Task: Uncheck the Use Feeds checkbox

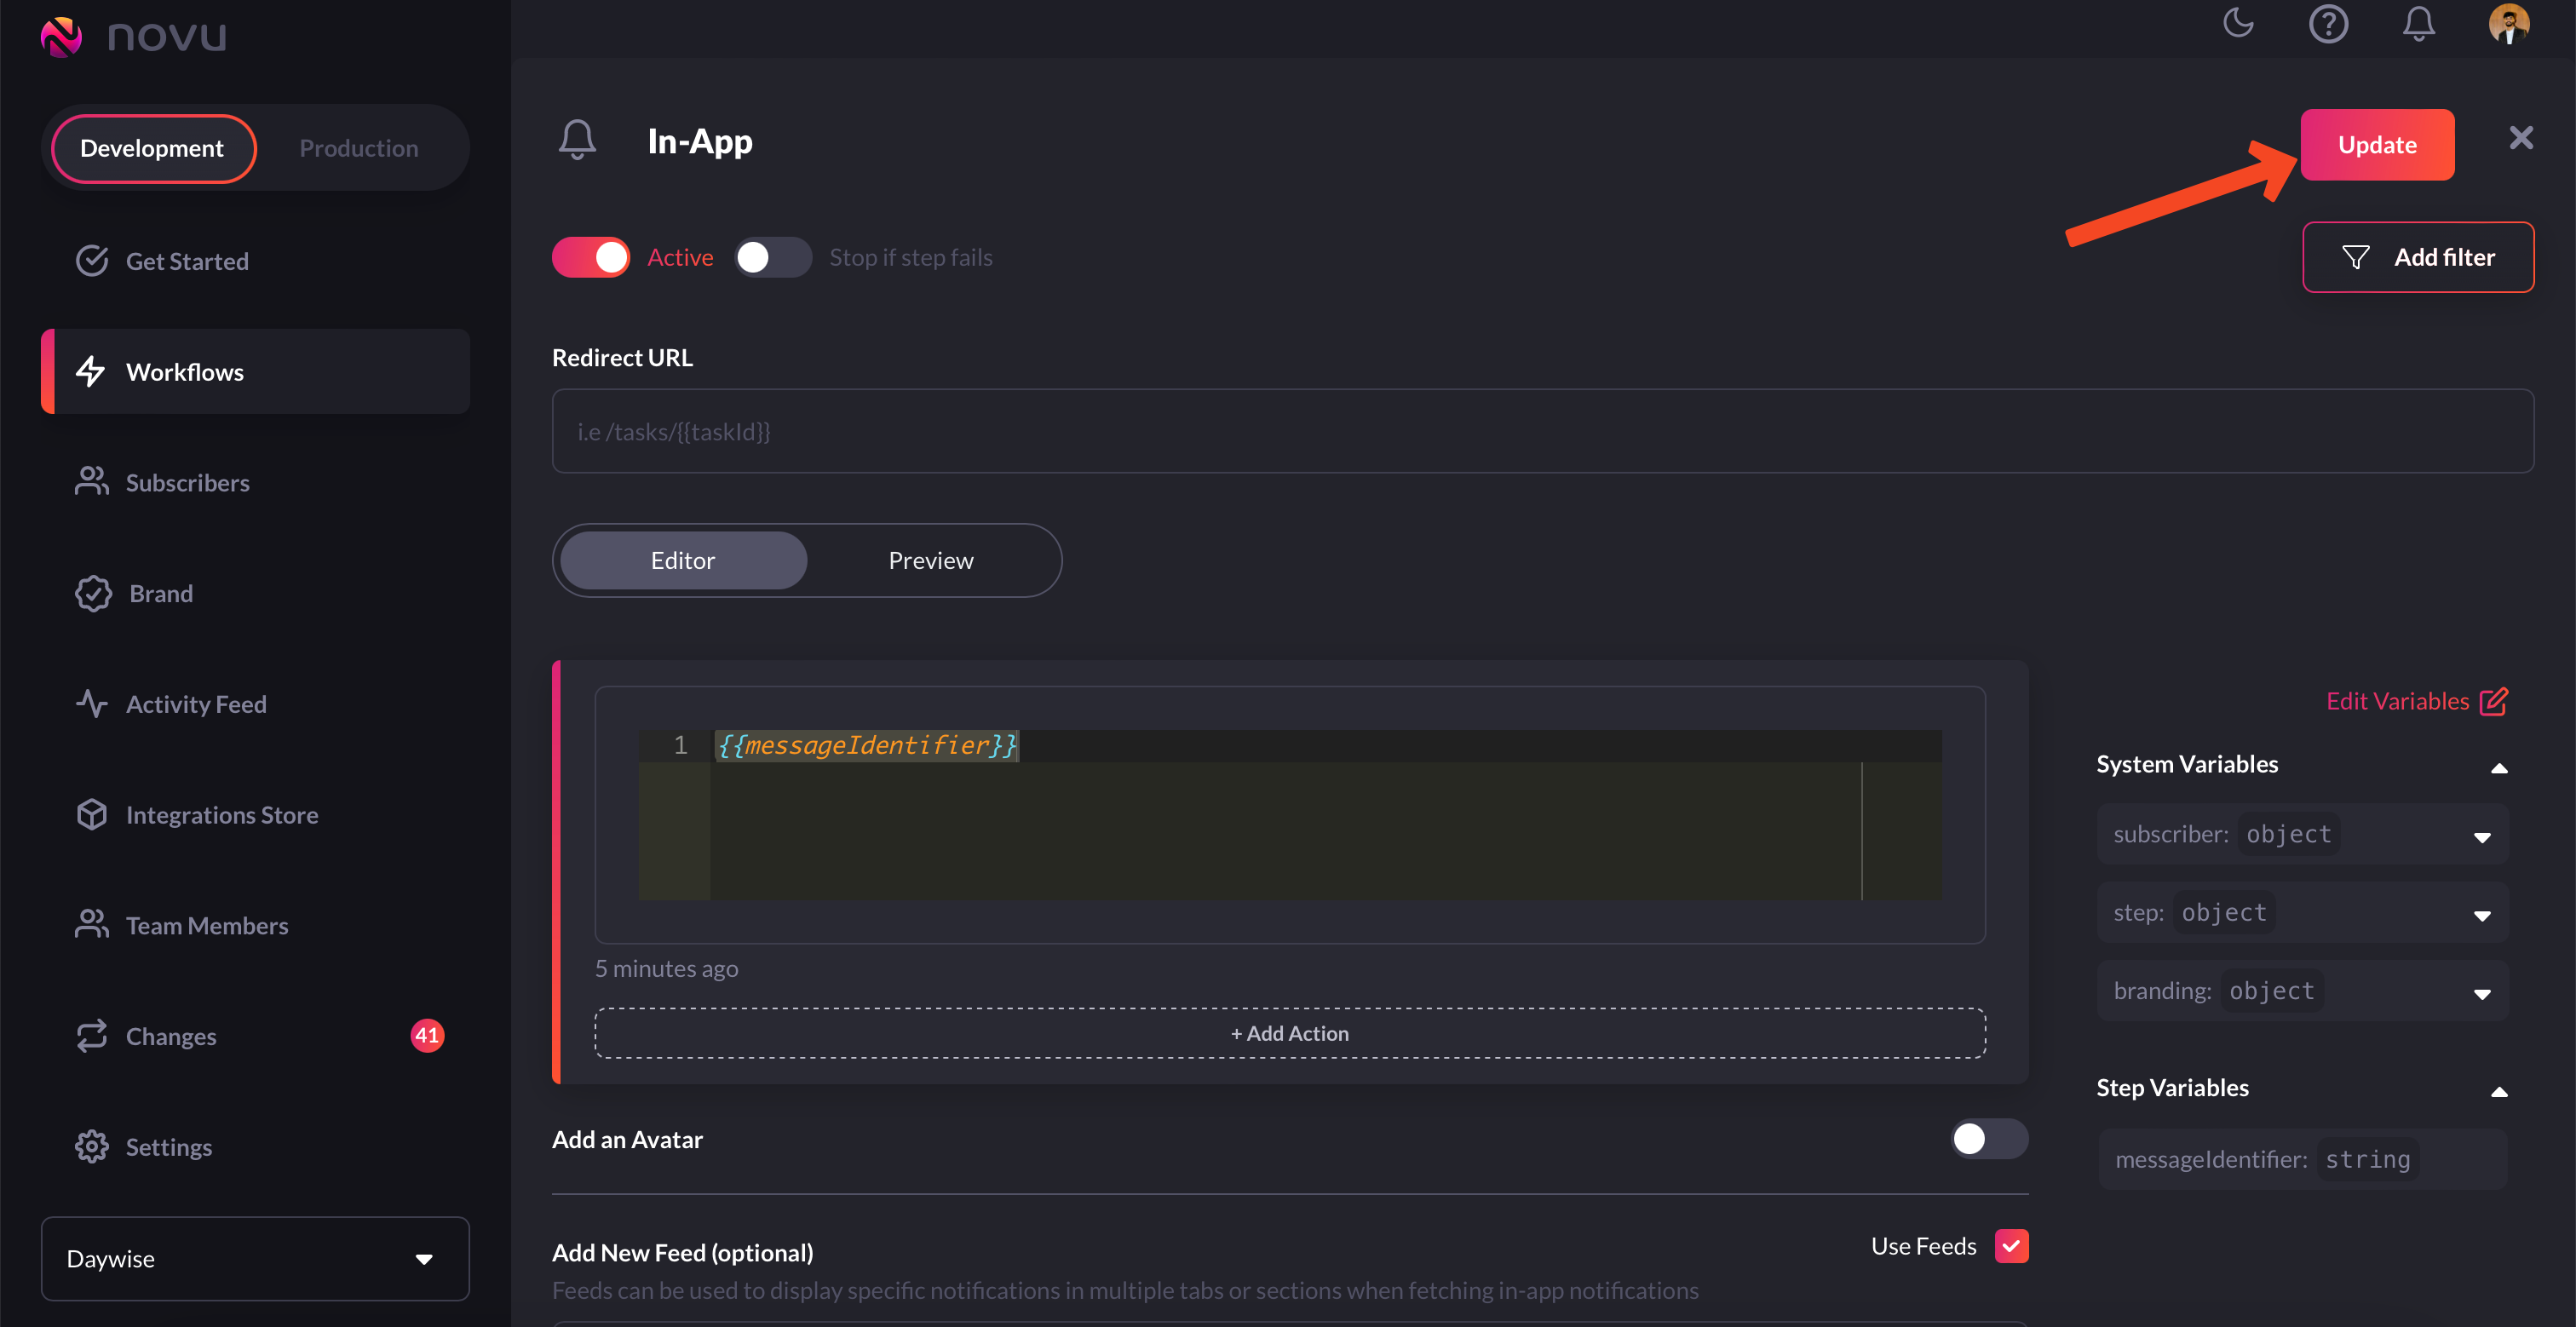Action: (2011, 1245)
